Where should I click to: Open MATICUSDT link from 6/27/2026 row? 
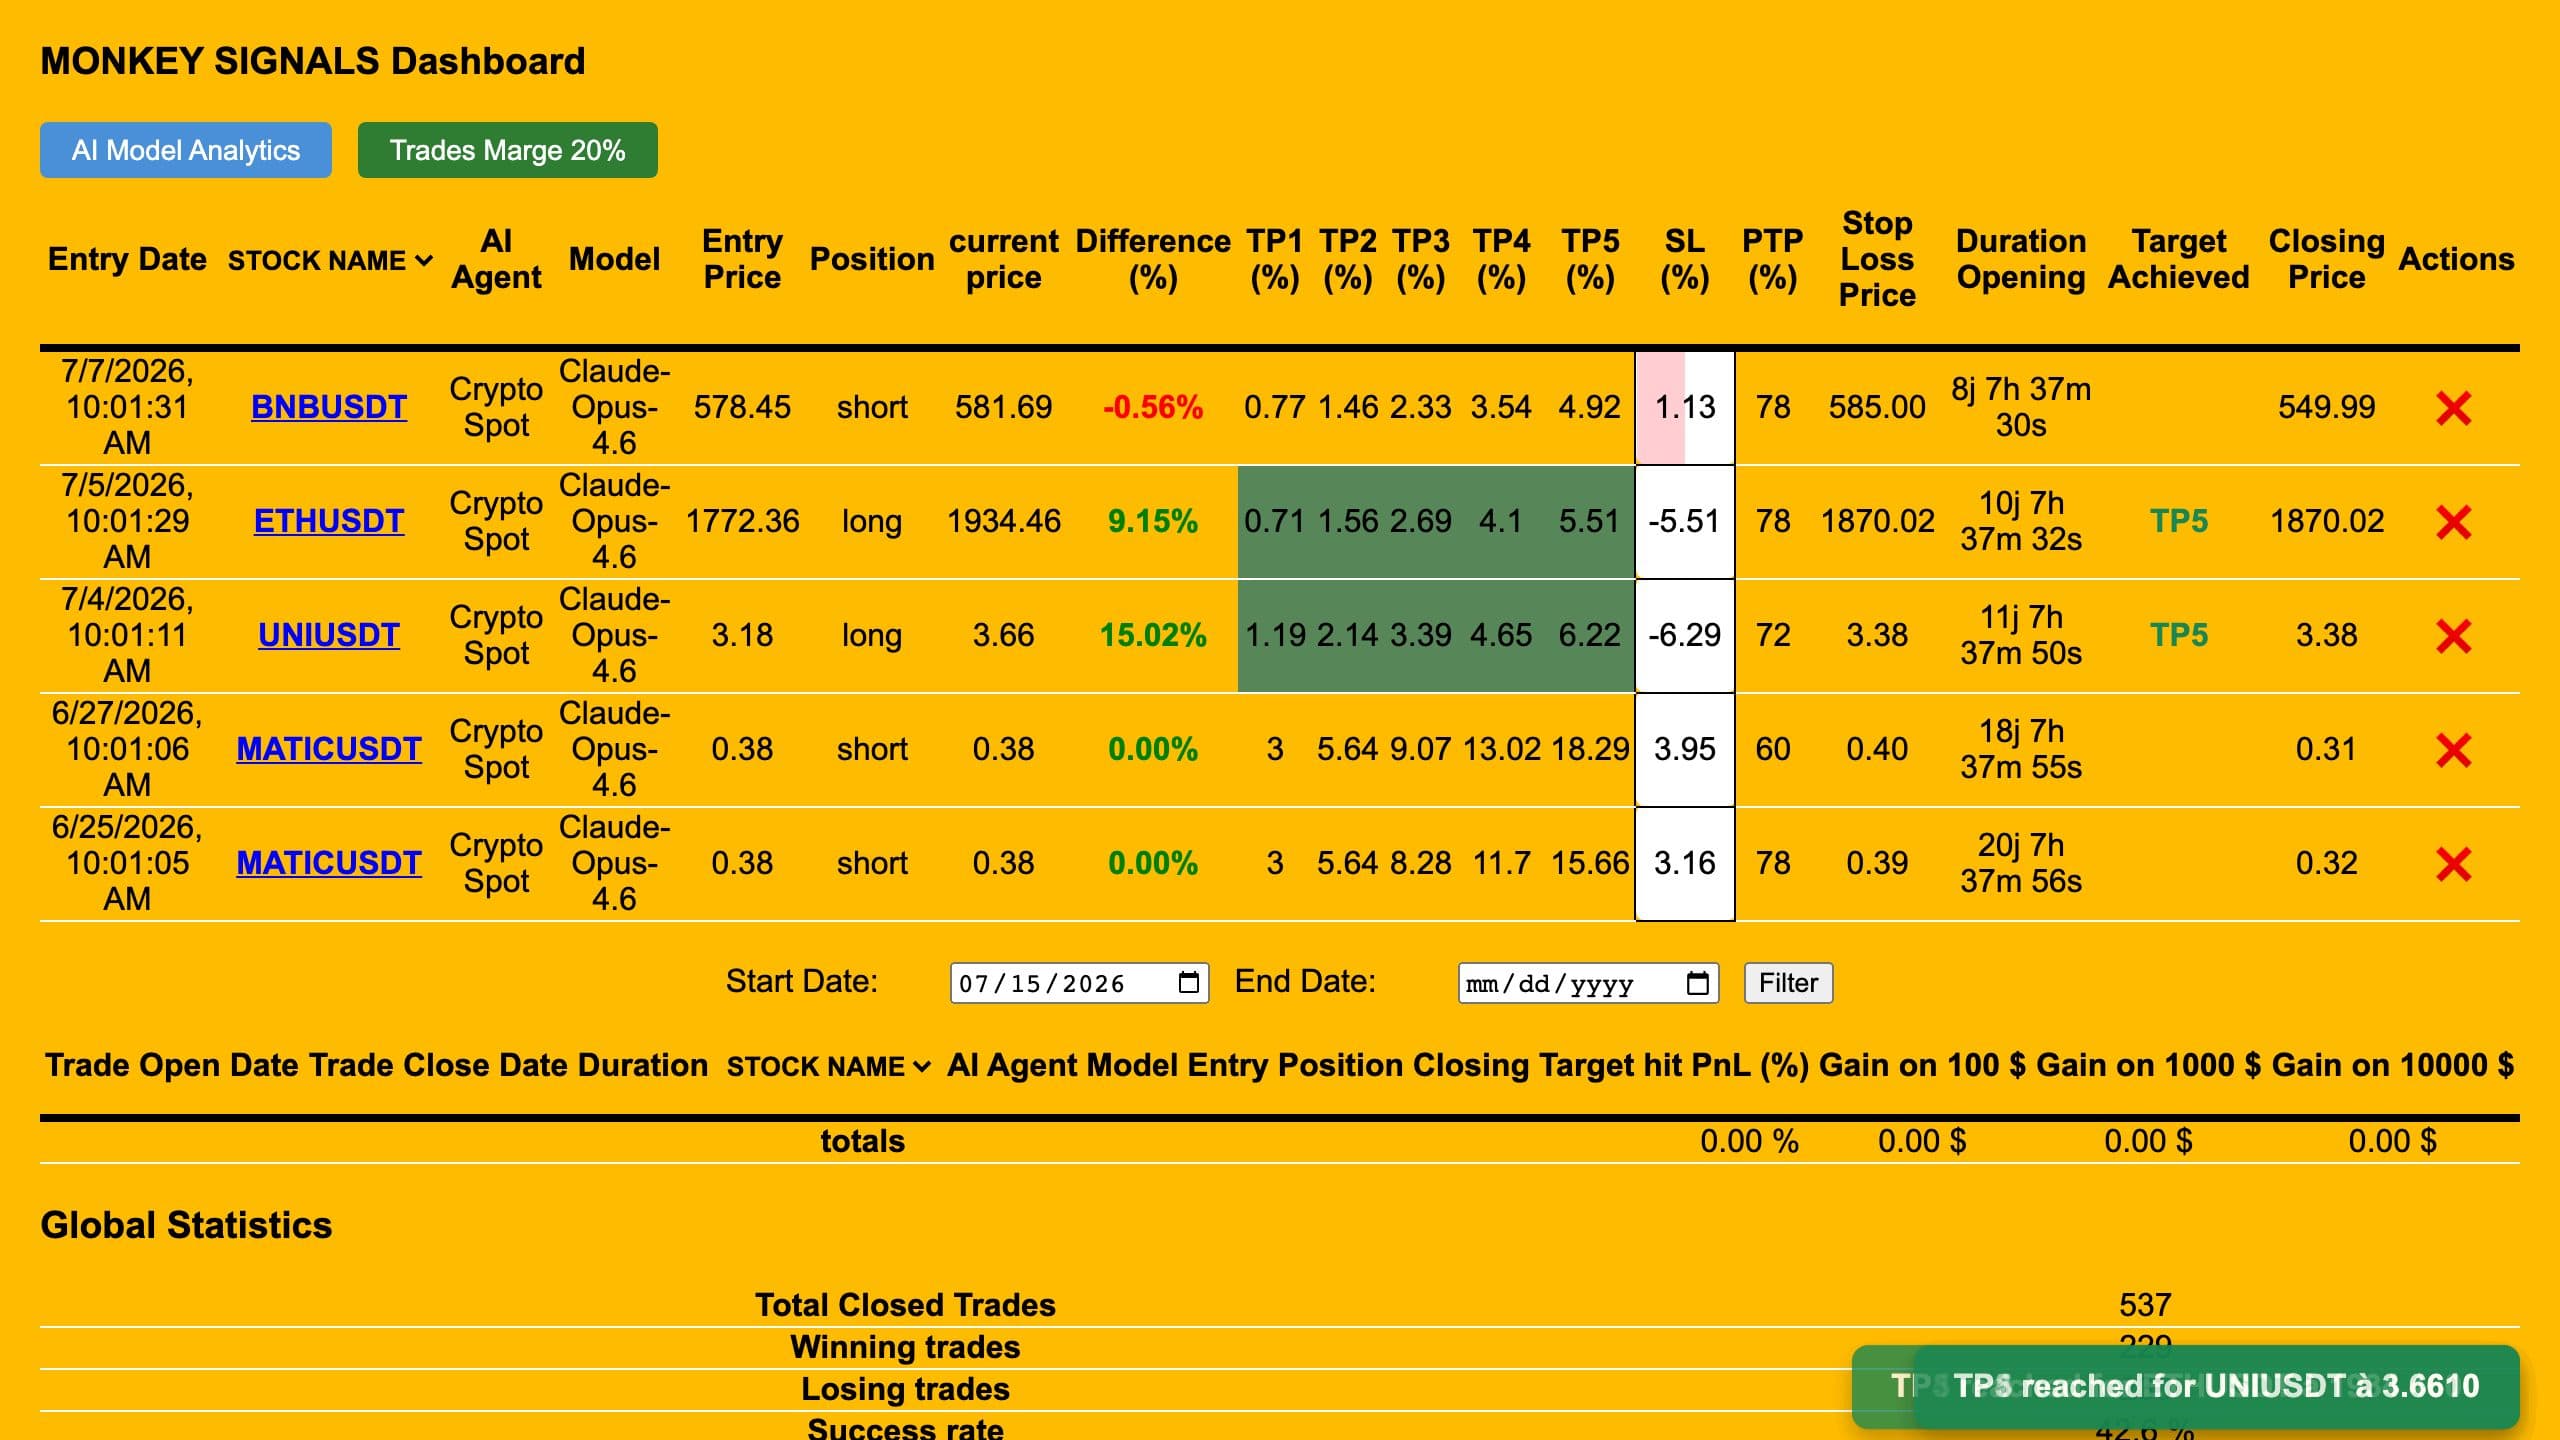coord(328,749)
